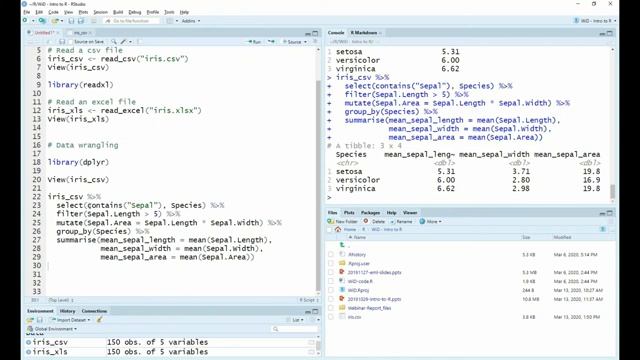Click the code tools wand icon

coord(123,42)
